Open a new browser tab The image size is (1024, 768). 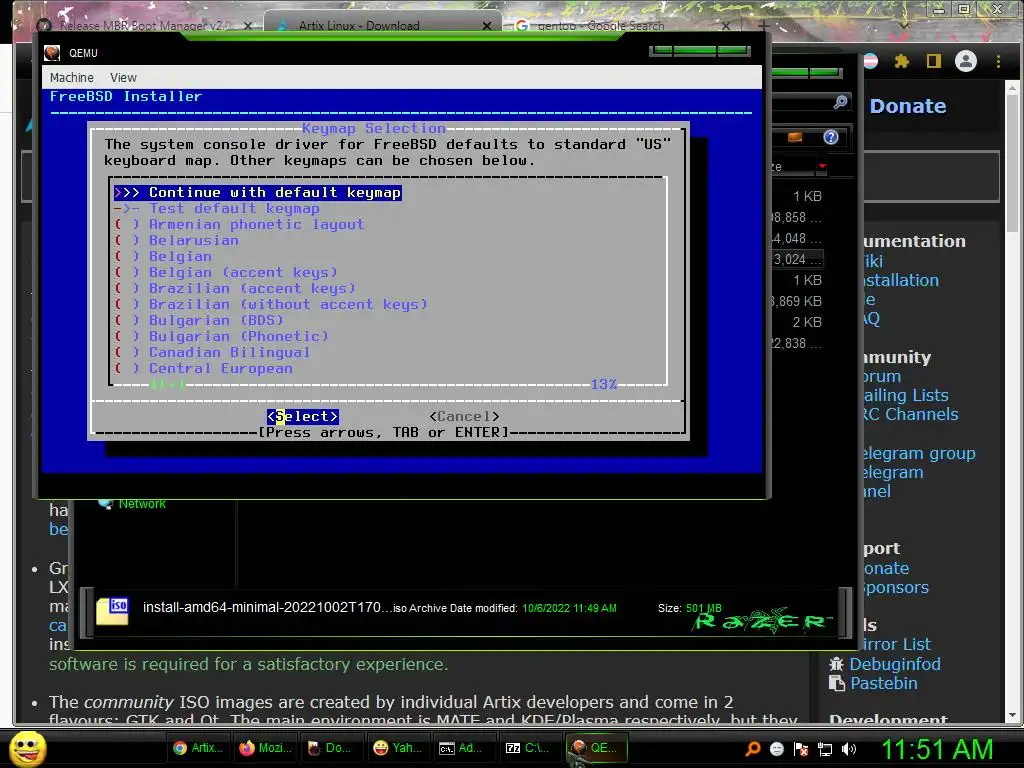[x=763, y=25]
